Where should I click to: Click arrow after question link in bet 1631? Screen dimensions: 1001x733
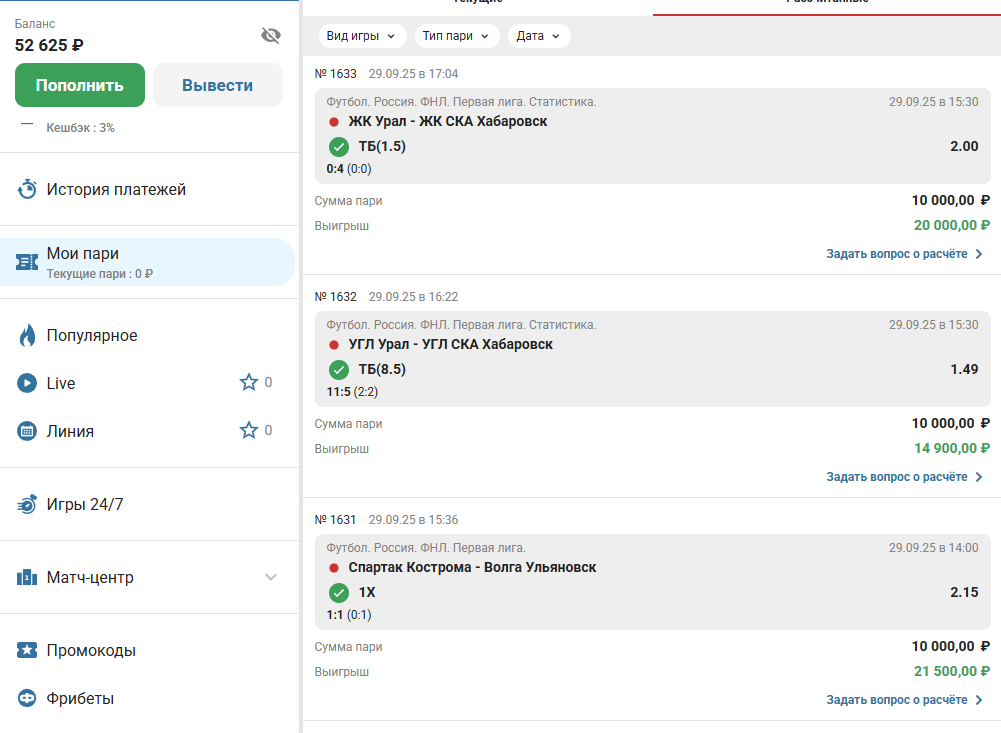click(x=979, y=699)
